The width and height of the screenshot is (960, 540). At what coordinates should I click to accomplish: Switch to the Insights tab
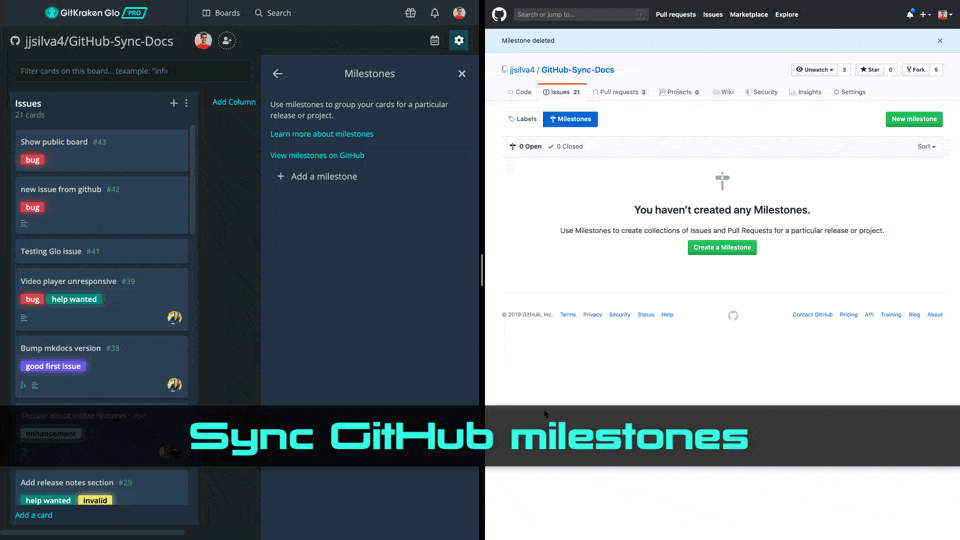[x=805, y=92]
